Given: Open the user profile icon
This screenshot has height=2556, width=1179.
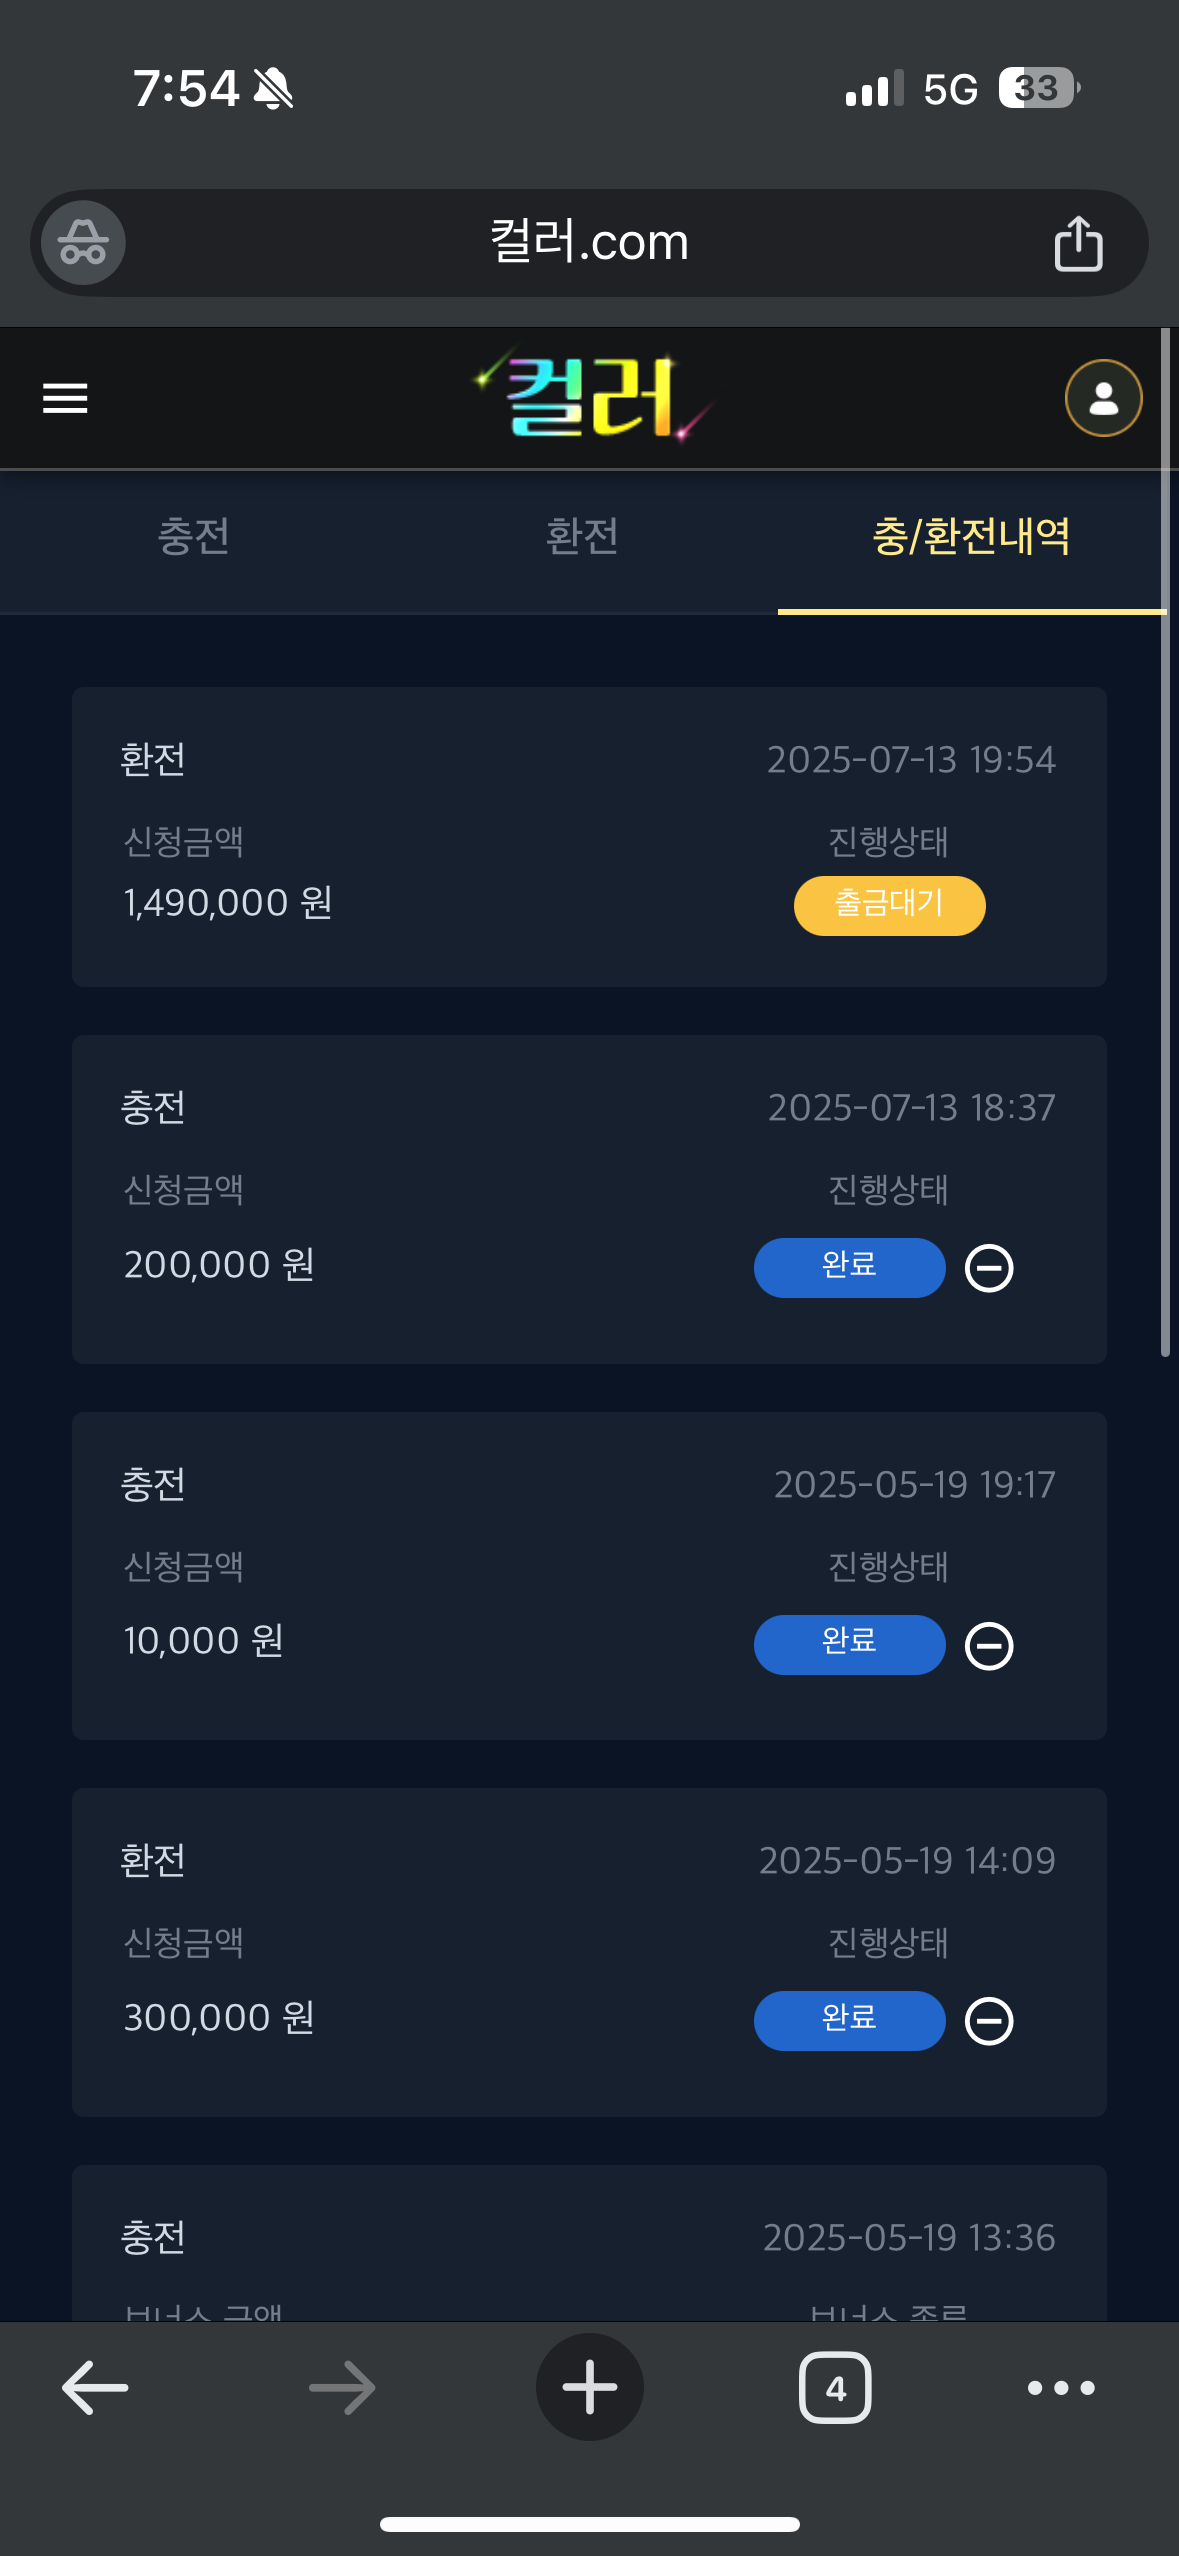Looking at the screenshot, I should click(x=1103, y=398).
